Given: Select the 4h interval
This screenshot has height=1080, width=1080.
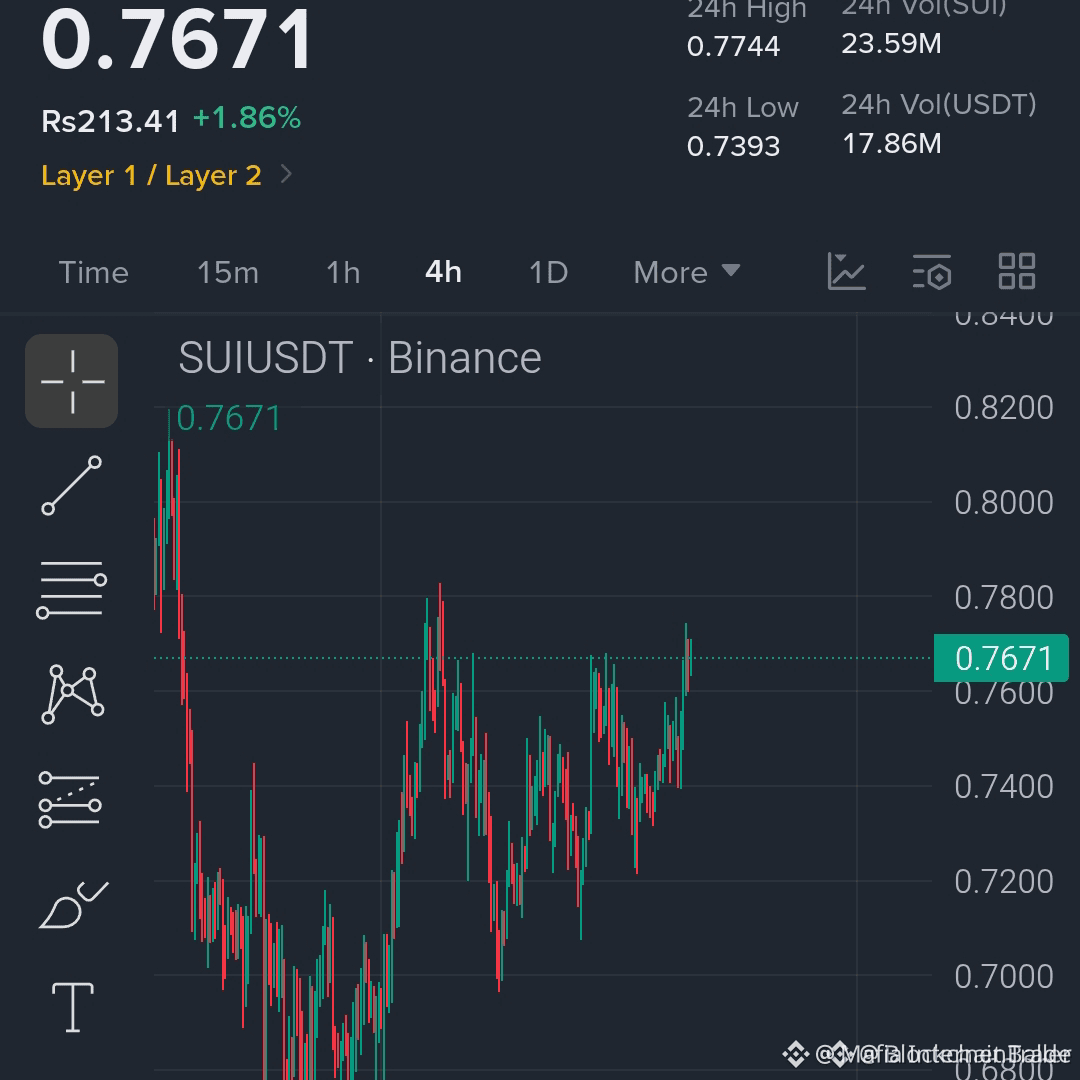Looking at the screenshot, I should click(444, 273).
